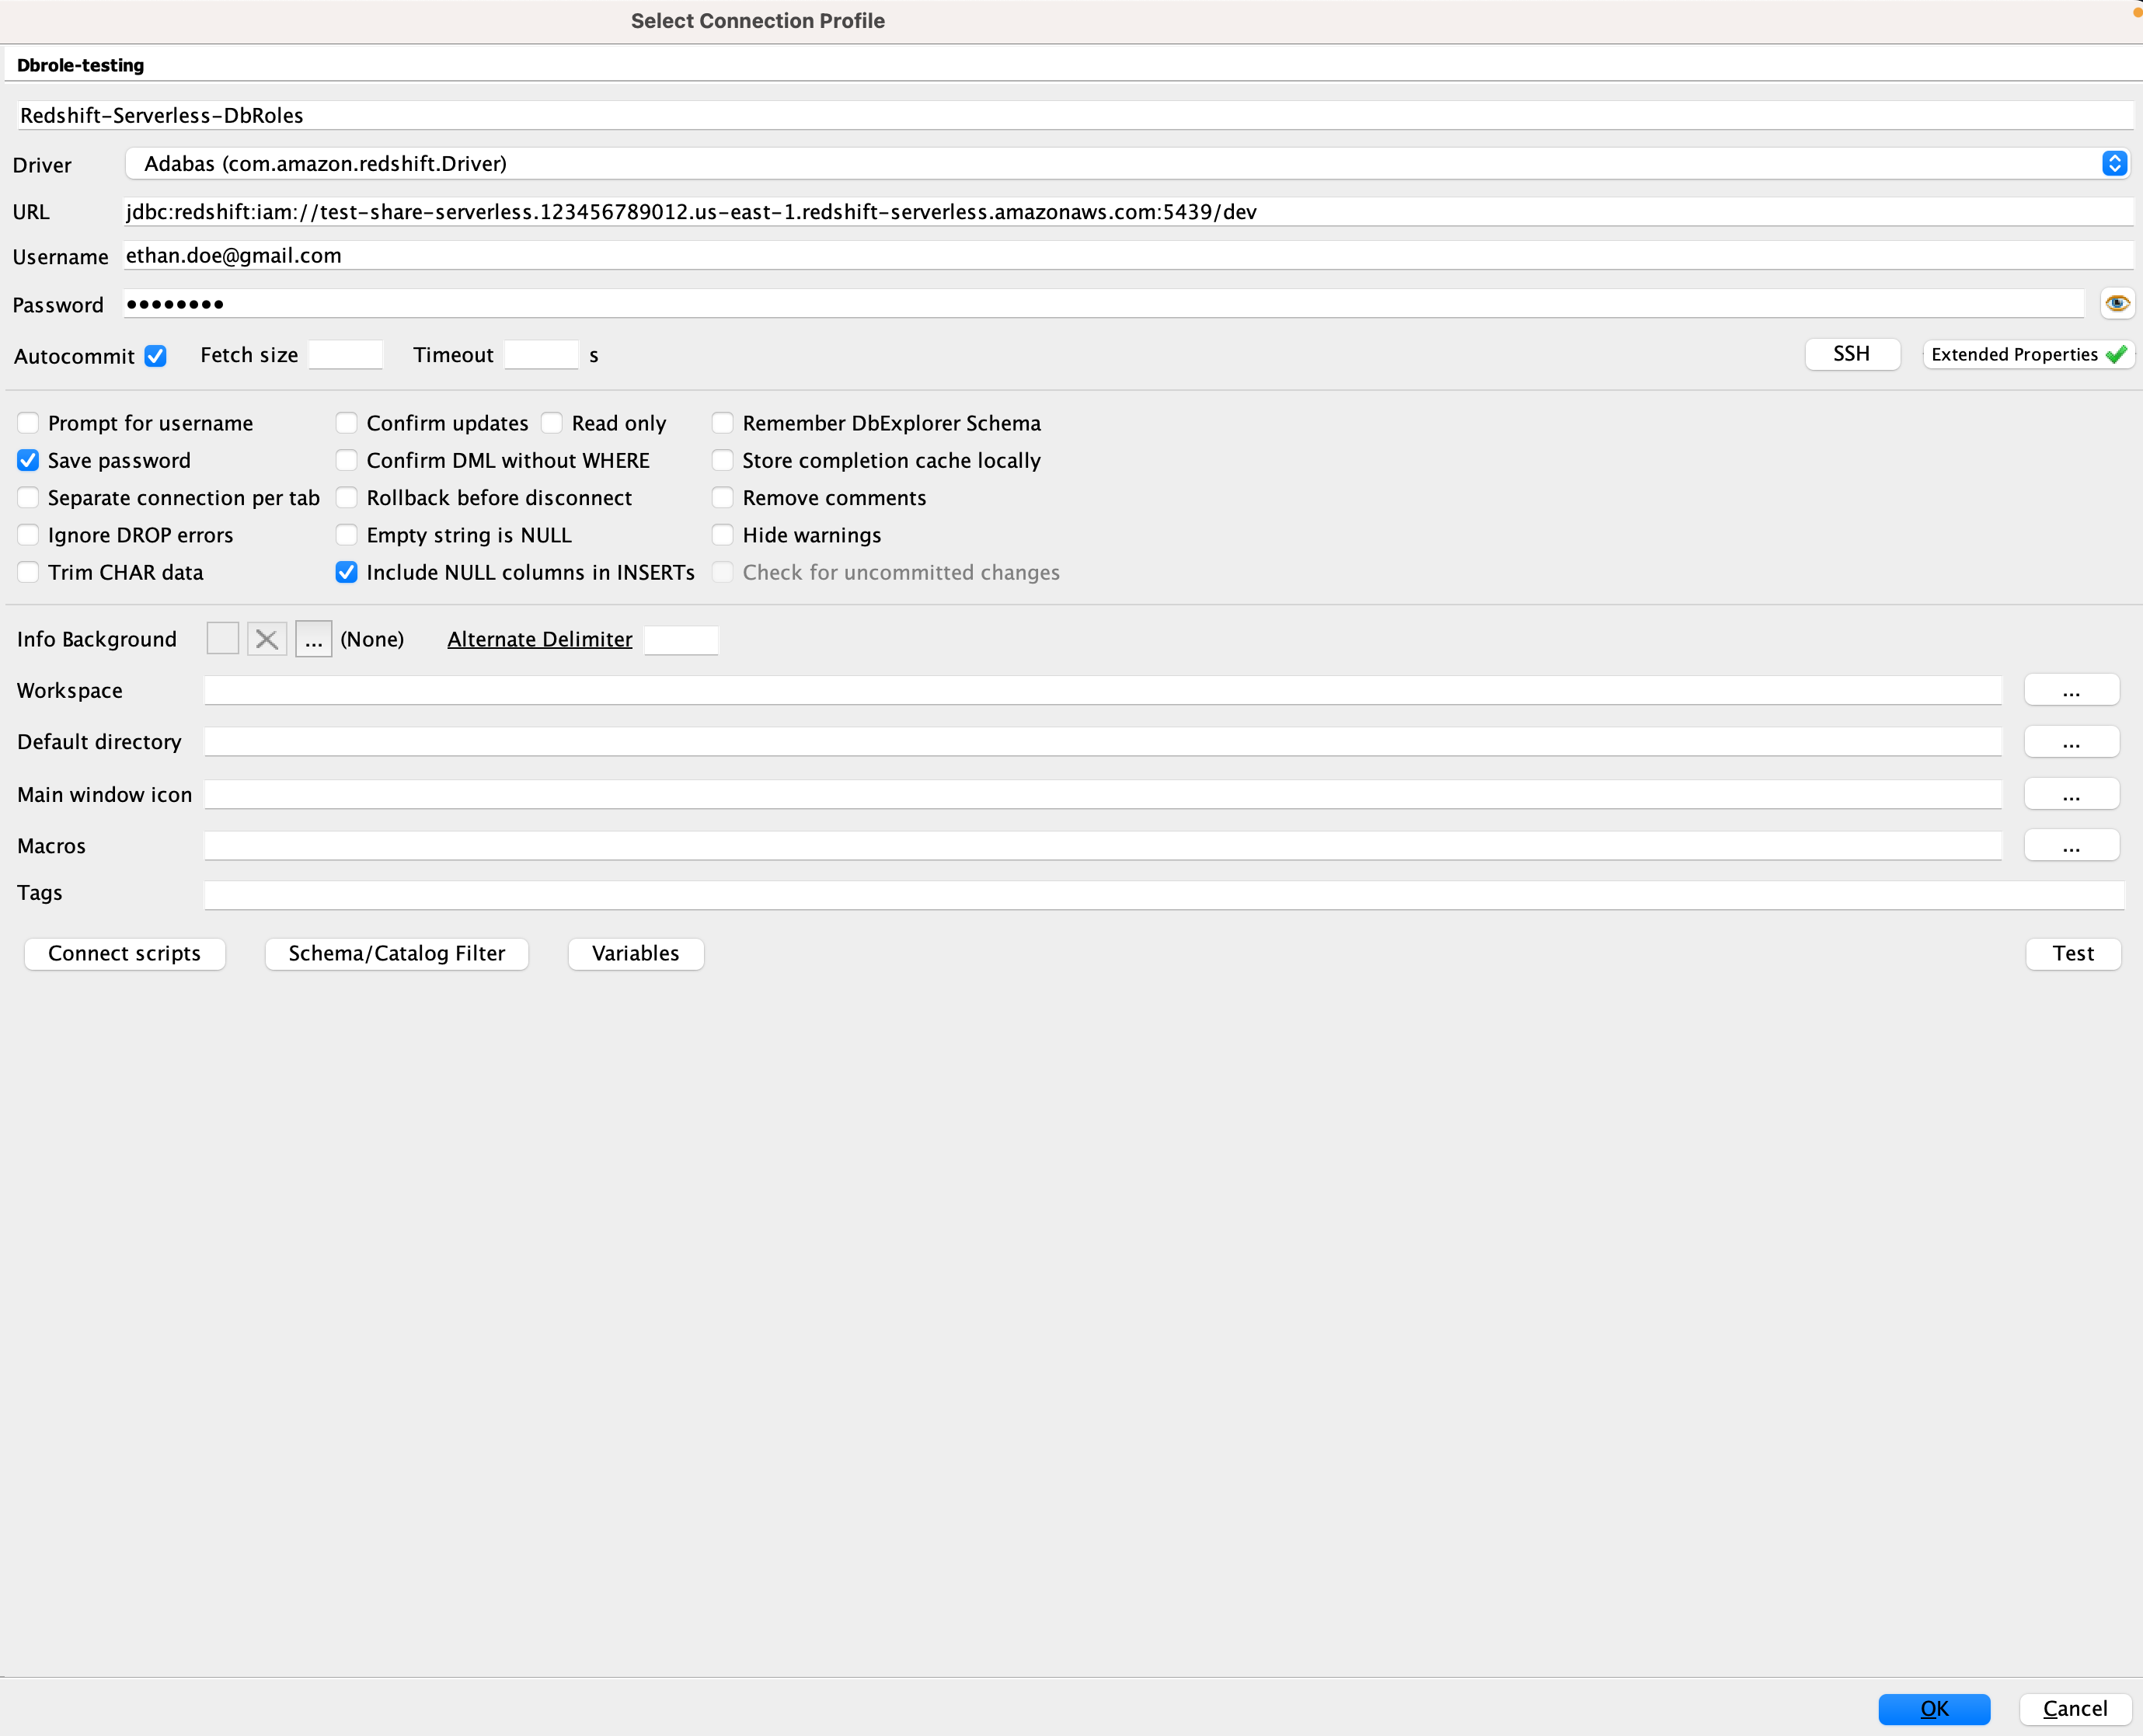The image size is (2143, 1736).
Task: Open info background color chooser ellipsis
Action: [x=313, y=639]
